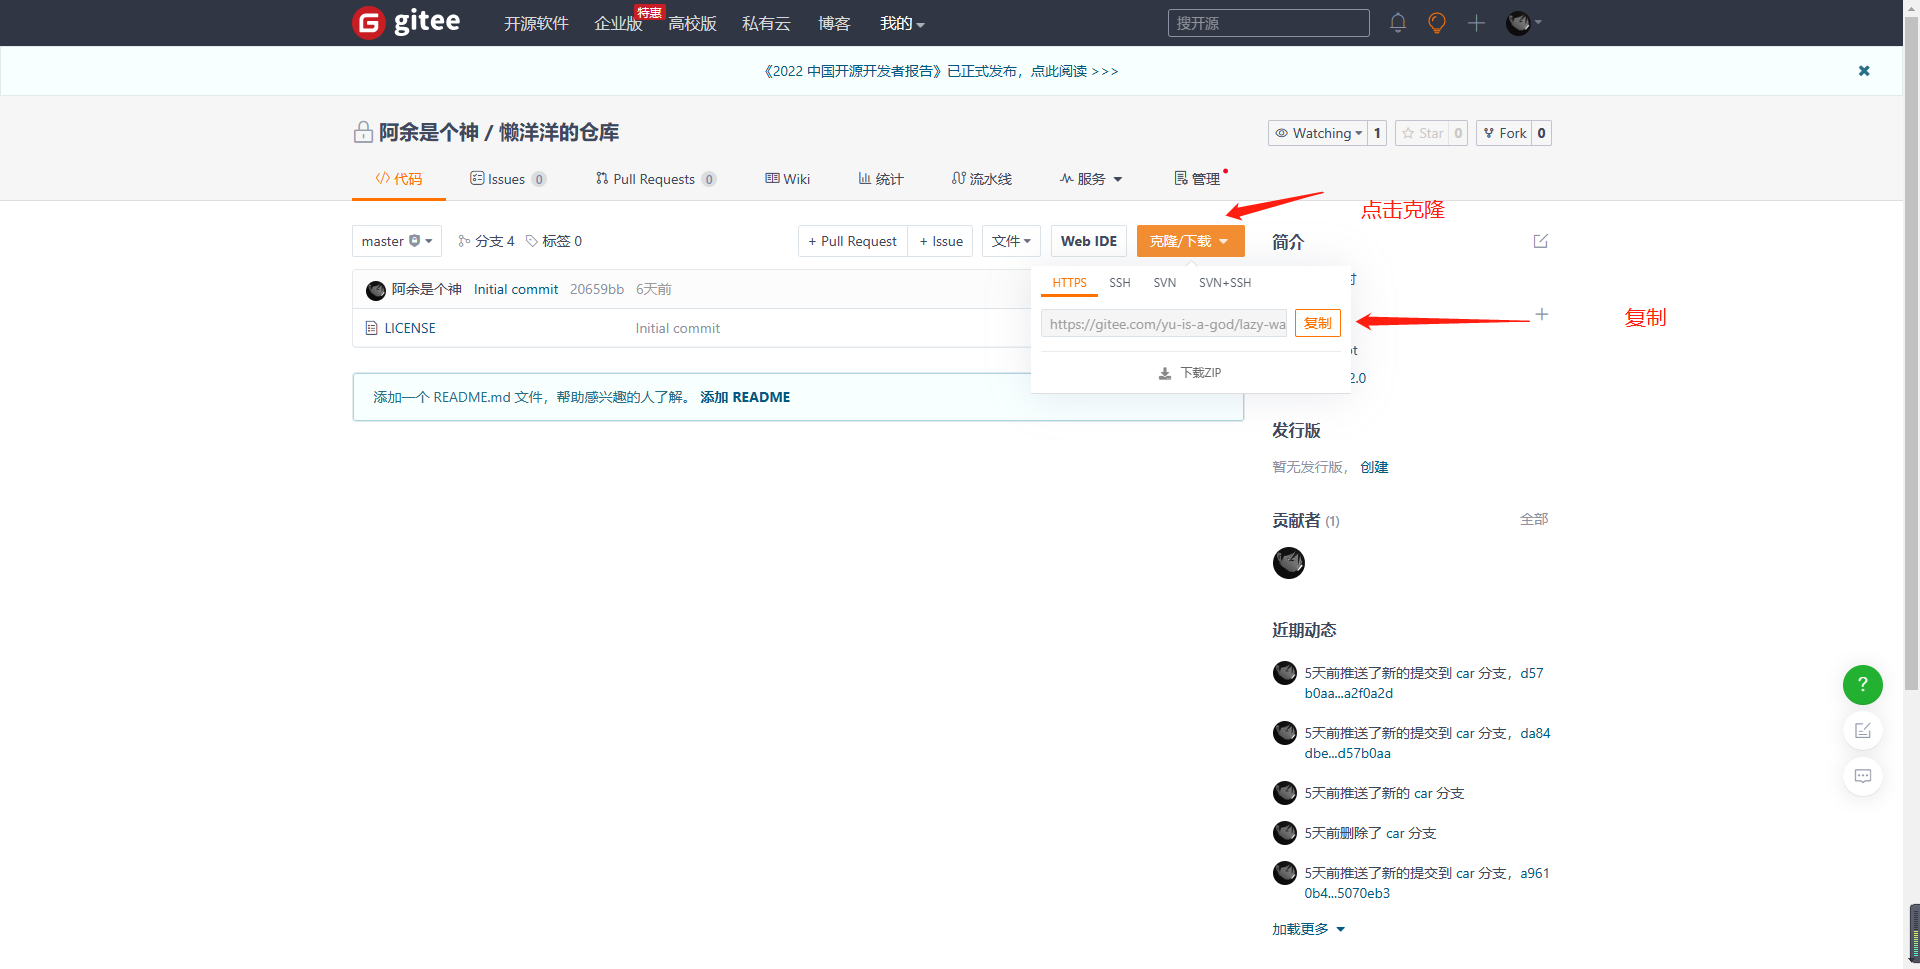Click the private repository lock icon
Screen dimensions: 1920x969
(363, 132)
